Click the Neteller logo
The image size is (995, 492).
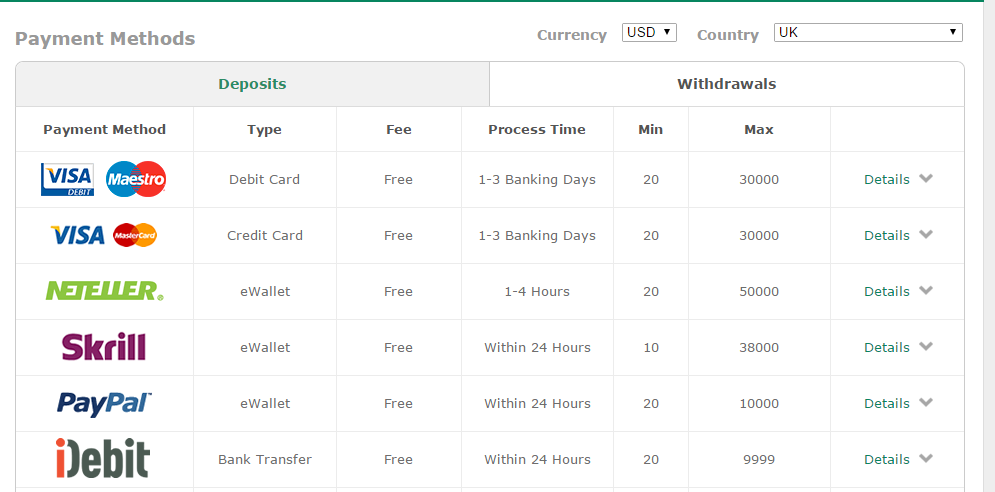[x=104, y=291]
